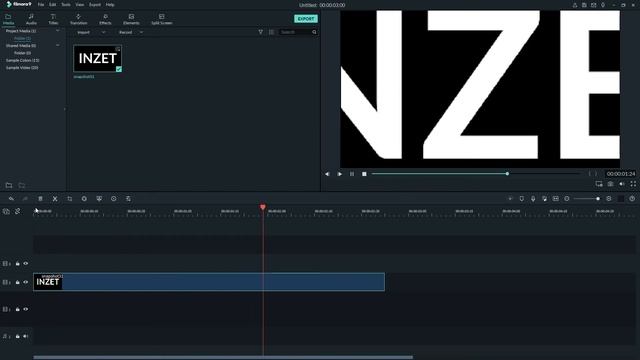
Task: Select the INZET clip on the timeline
Action: click(x=209, y=282)
